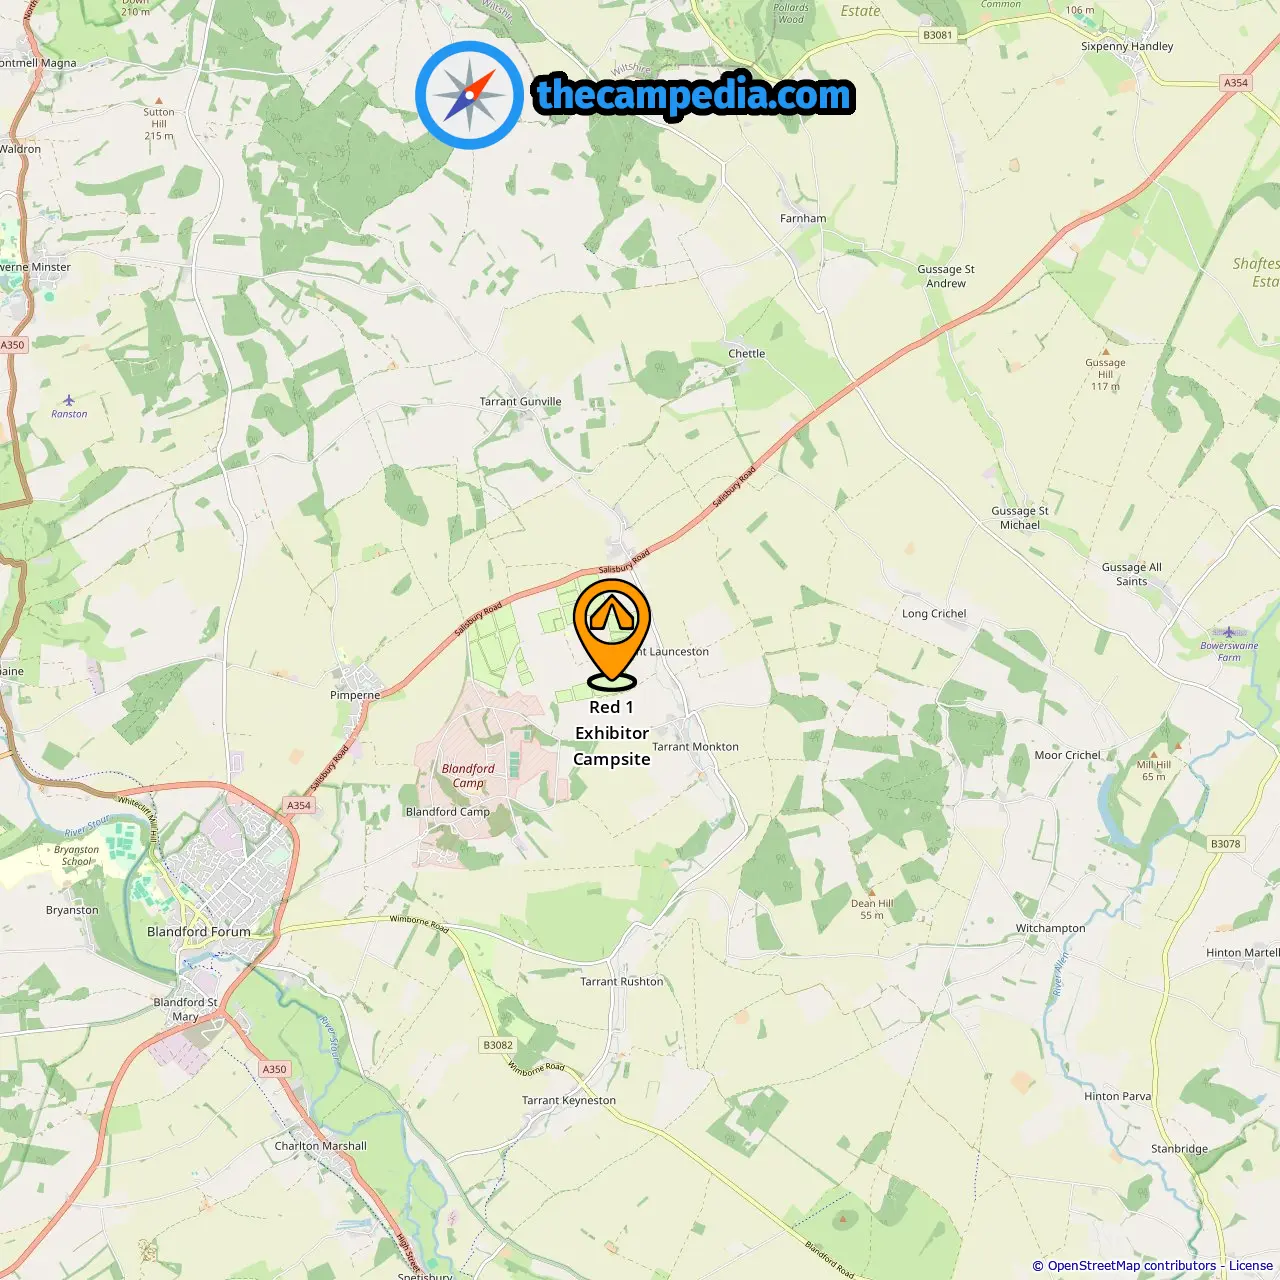Click the Tarrant Gunville village label
The image size is (1280, 1280).
pyautogui.click(x=520, y=402)
